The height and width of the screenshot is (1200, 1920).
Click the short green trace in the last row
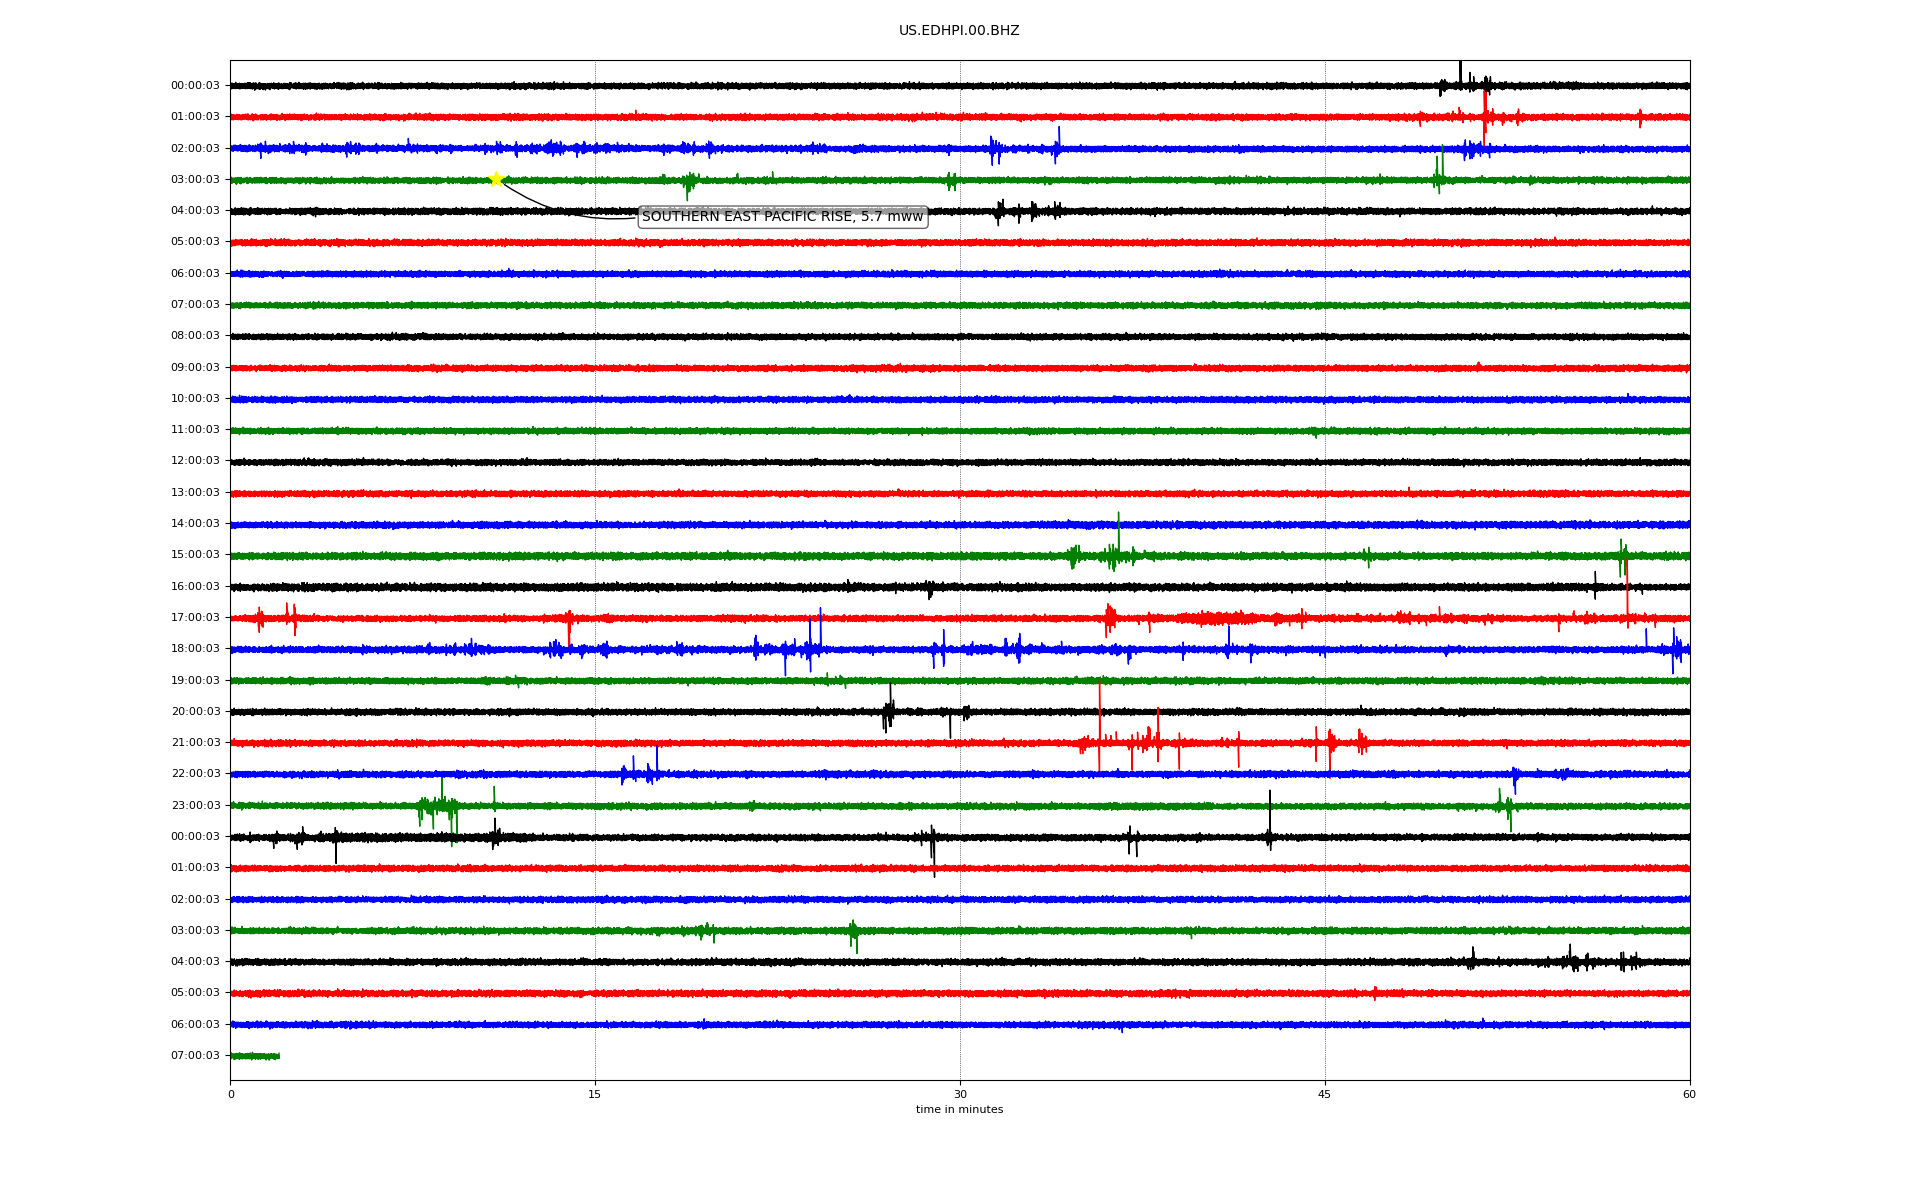tap(255, 1056)
